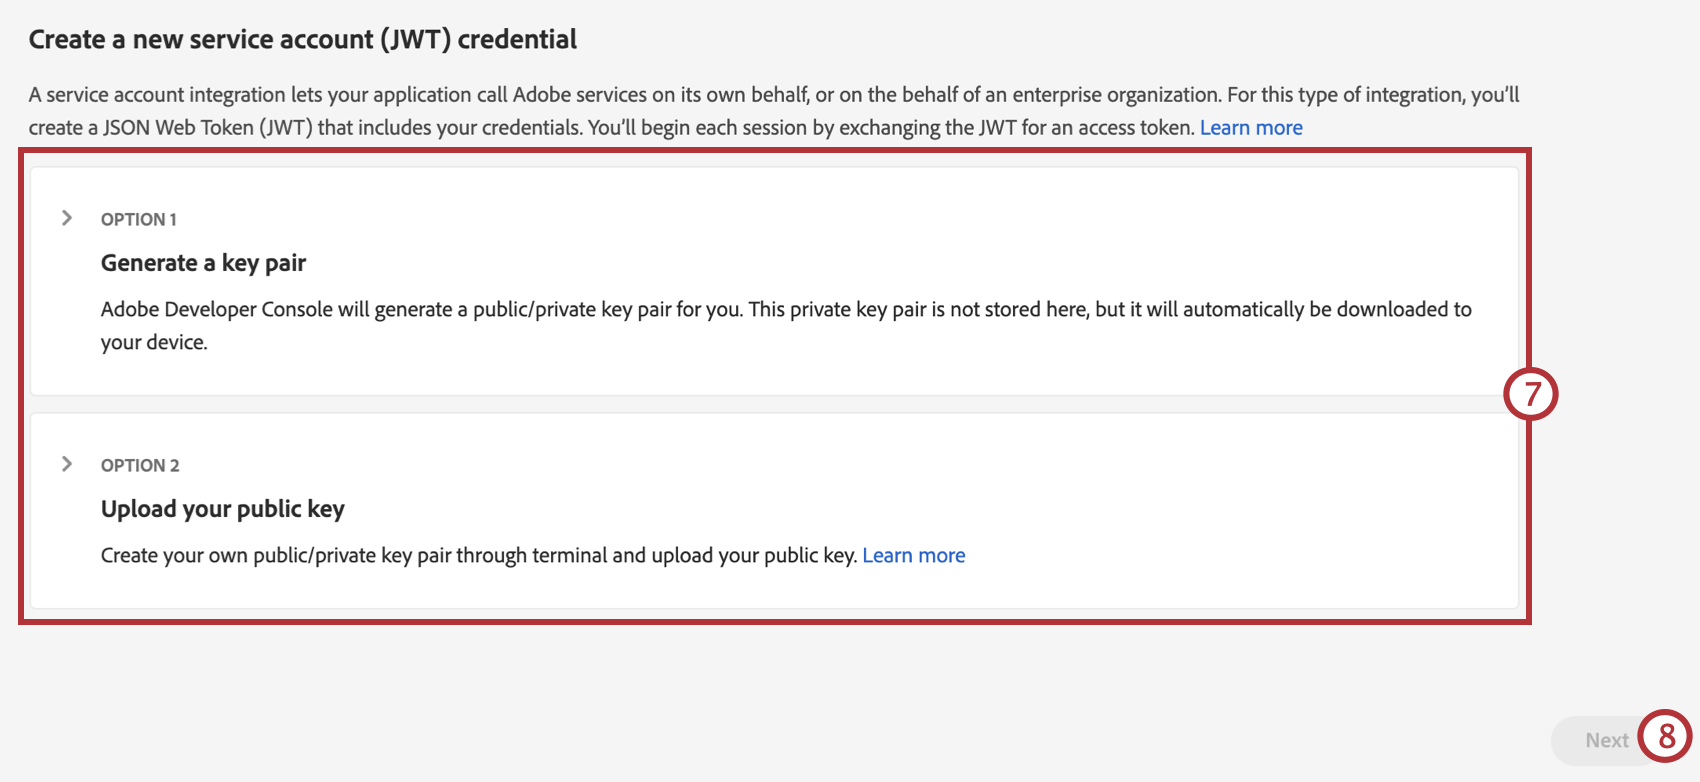The height and width of the screenshot is (782, 1700).
Task: Click the Generate a key pair title
Action: [x=203, y=262]
